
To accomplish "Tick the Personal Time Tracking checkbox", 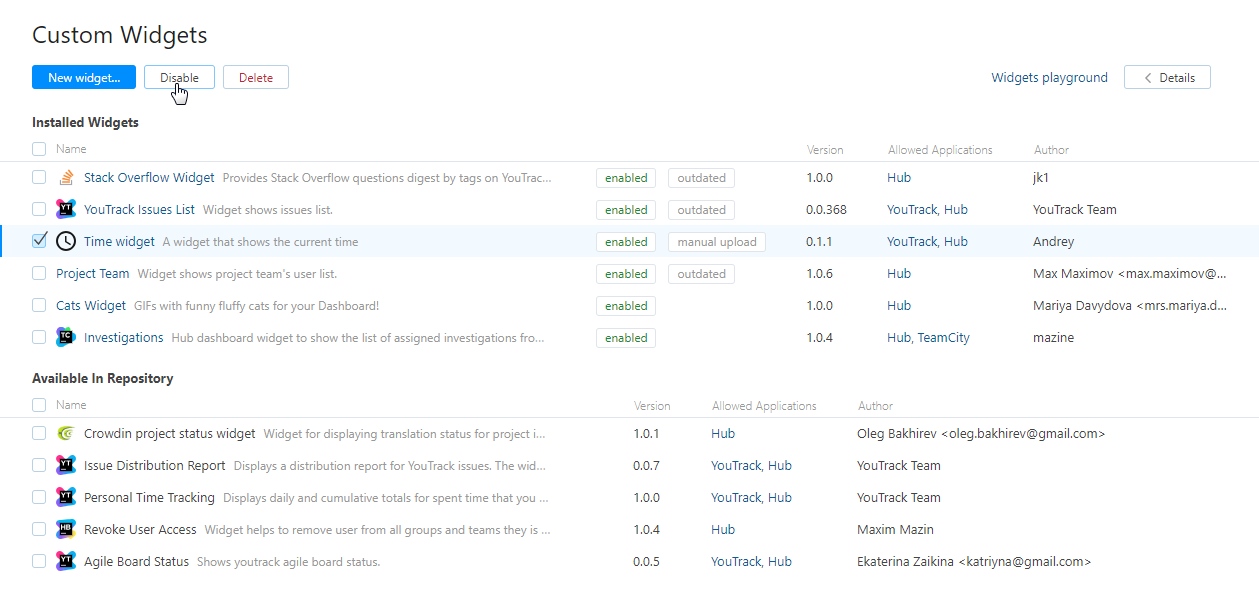I will [x=39, y=497].
